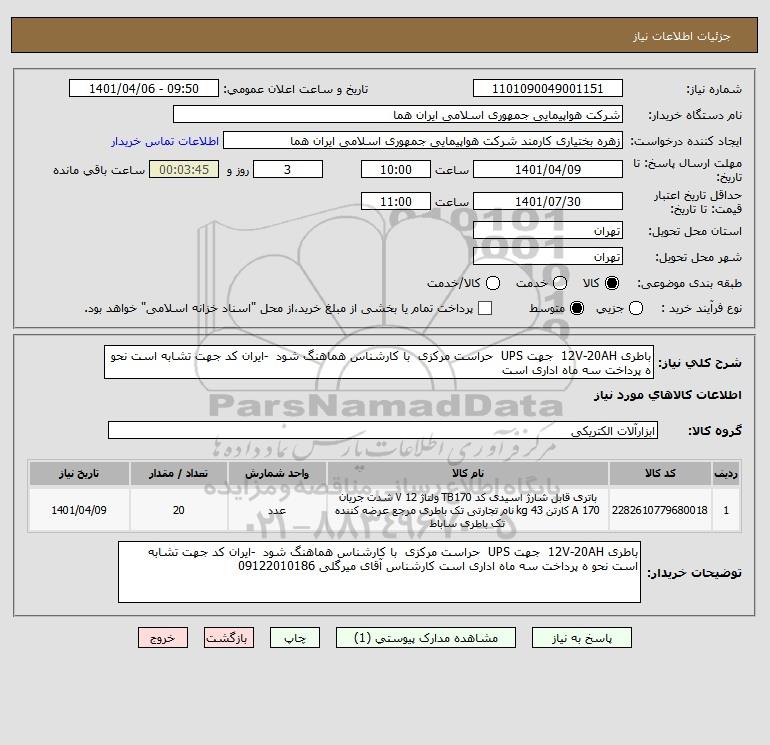Screen dimensions: 770x745
Task: Select the خدمت radio button
Action: pos(560,283)
